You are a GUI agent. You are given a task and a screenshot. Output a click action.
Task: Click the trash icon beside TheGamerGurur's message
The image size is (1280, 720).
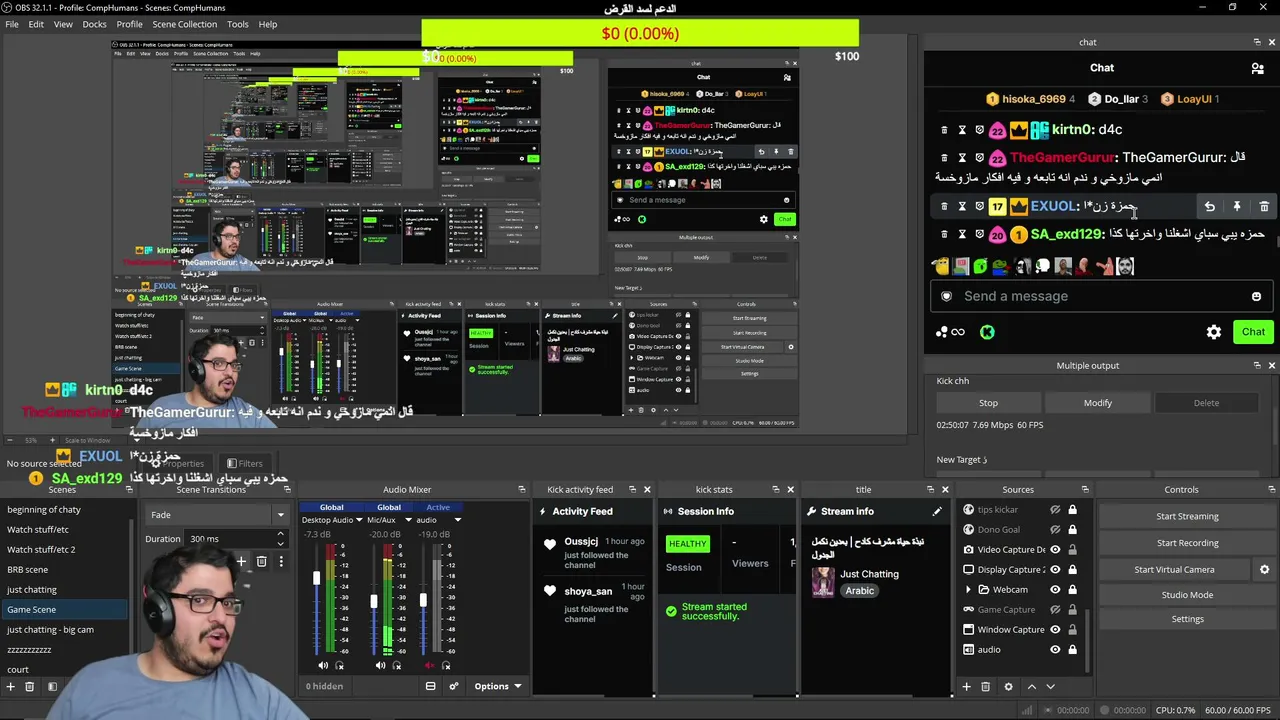(944, 158)
